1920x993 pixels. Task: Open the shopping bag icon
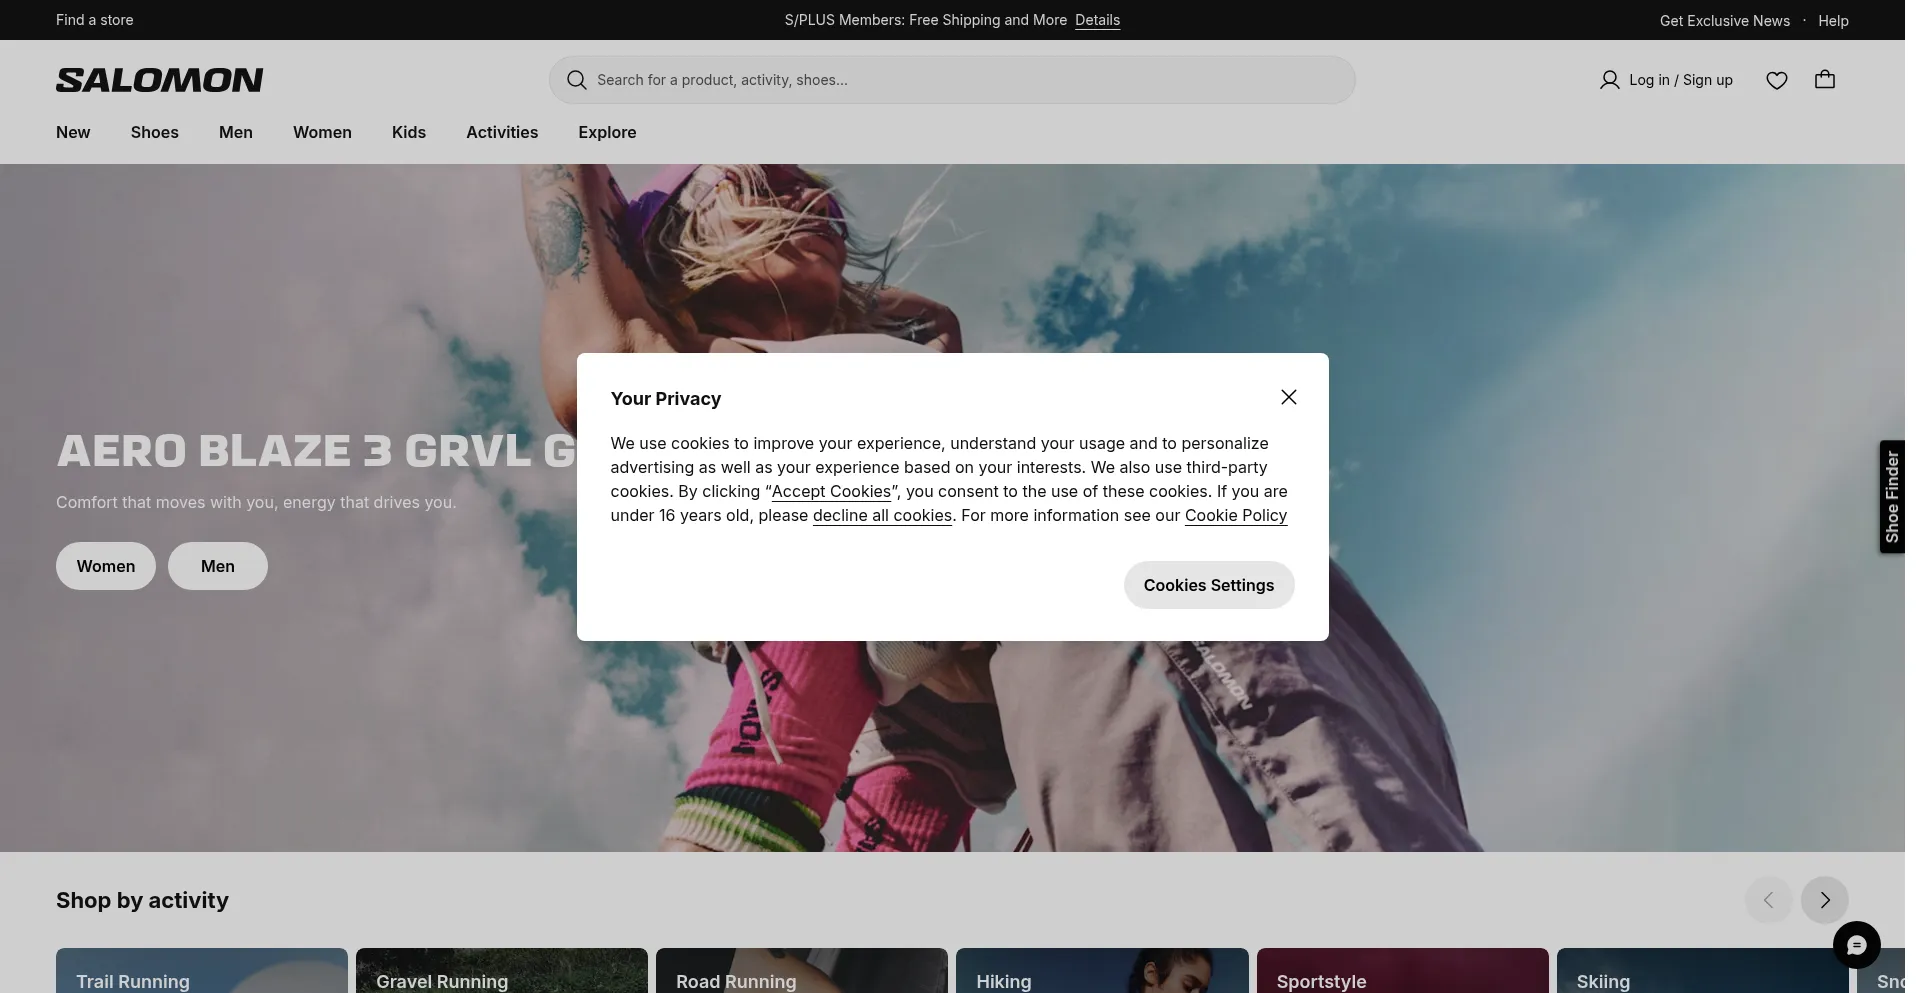tap(1824, 80)
